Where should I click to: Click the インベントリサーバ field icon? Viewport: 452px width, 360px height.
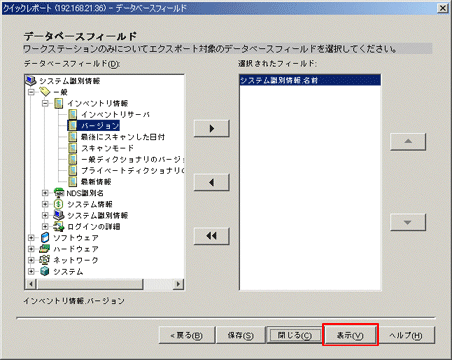tap(73, 114)
